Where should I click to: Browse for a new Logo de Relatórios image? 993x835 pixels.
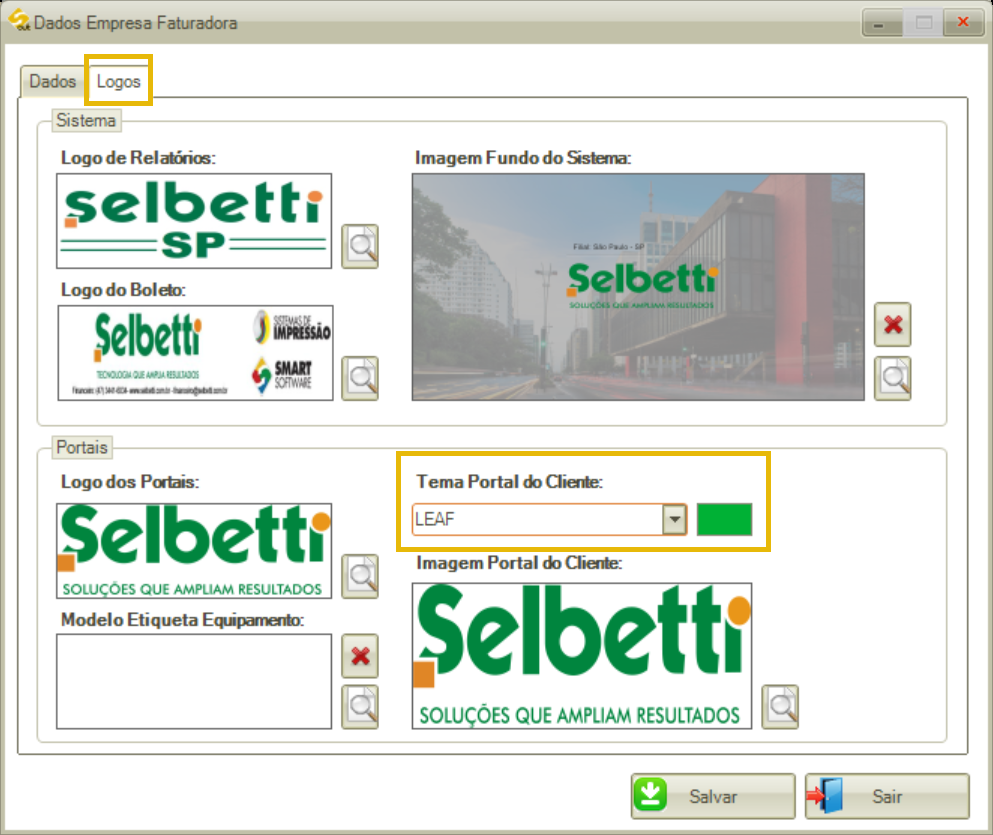pos(360,246)
